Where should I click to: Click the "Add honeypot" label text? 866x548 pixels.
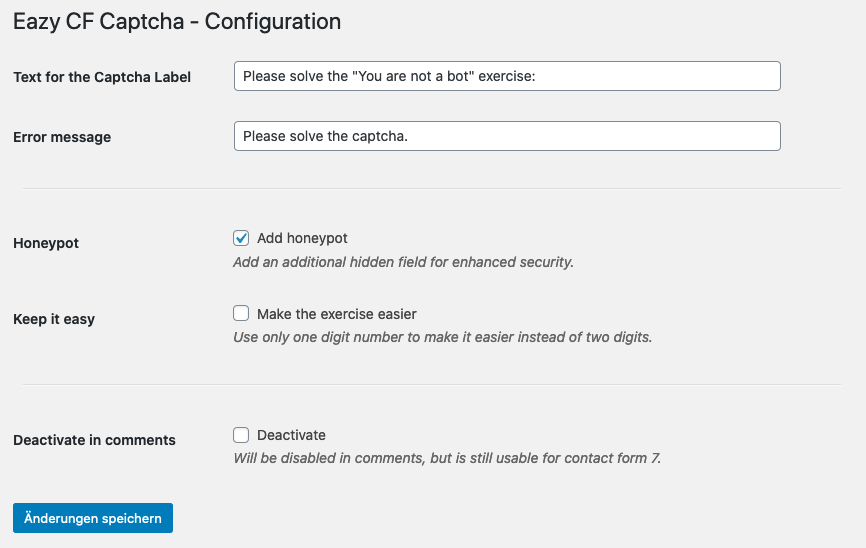302,238
